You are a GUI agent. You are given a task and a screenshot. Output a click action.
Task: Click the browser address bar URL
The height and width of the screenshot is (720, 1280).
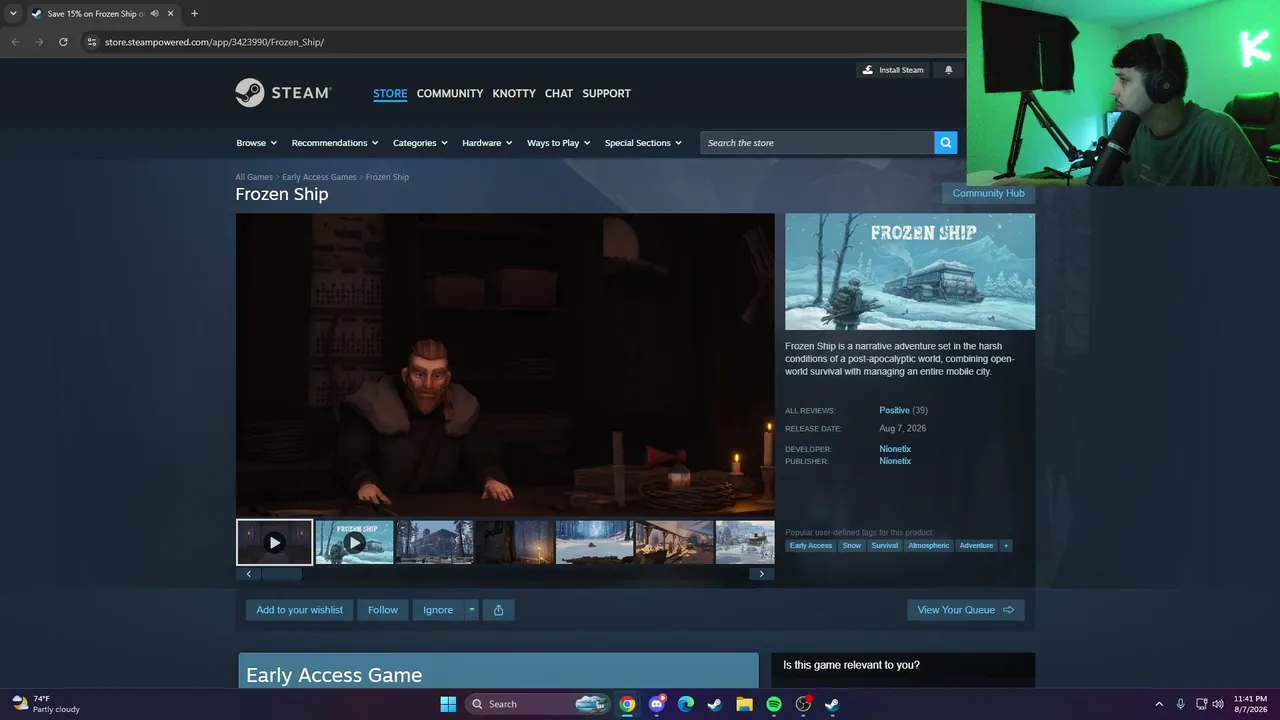pos(215,42)
